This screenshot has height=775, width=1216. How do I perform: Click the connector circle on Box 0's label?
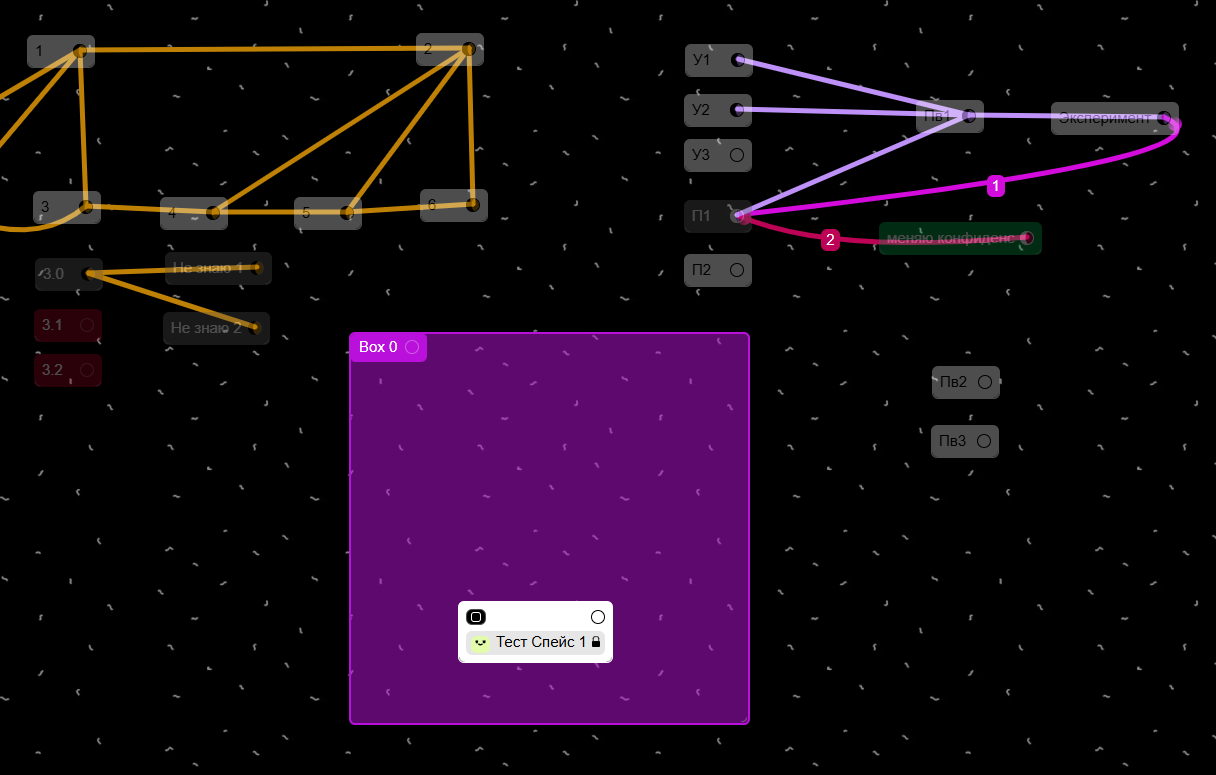[x=412, y=347]
